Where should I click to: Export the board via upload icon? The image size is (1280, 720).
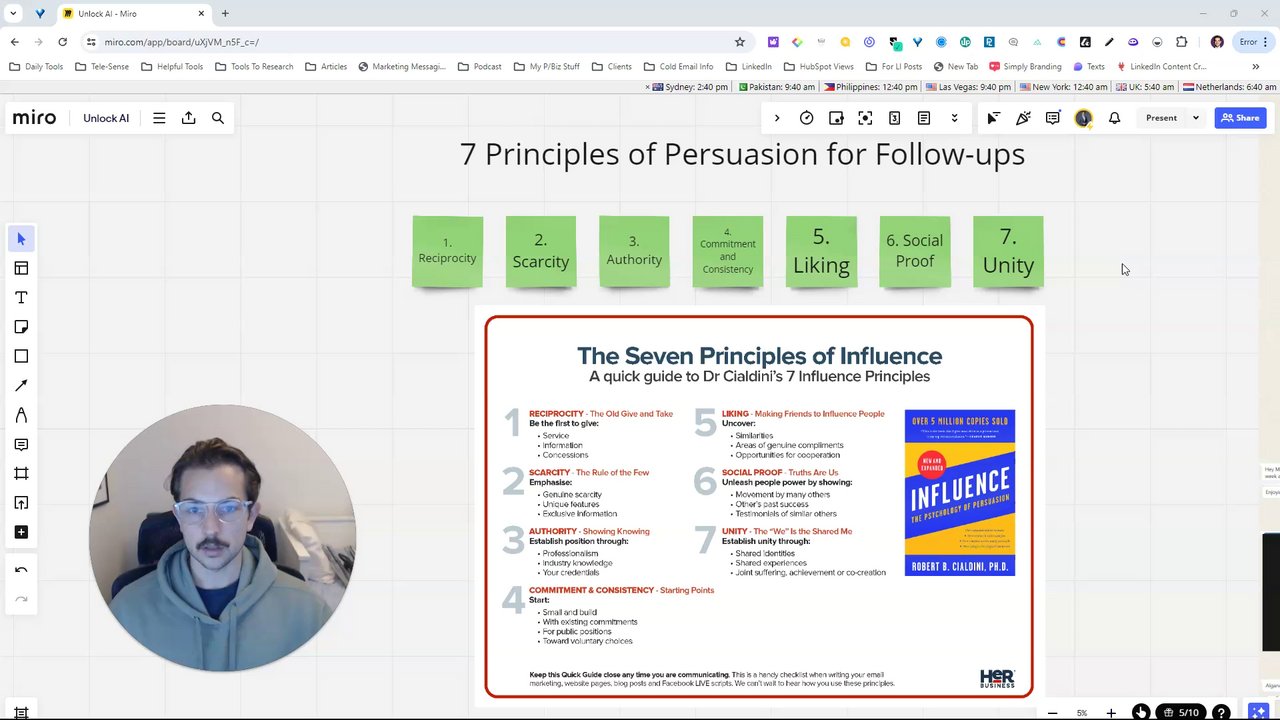188,118
